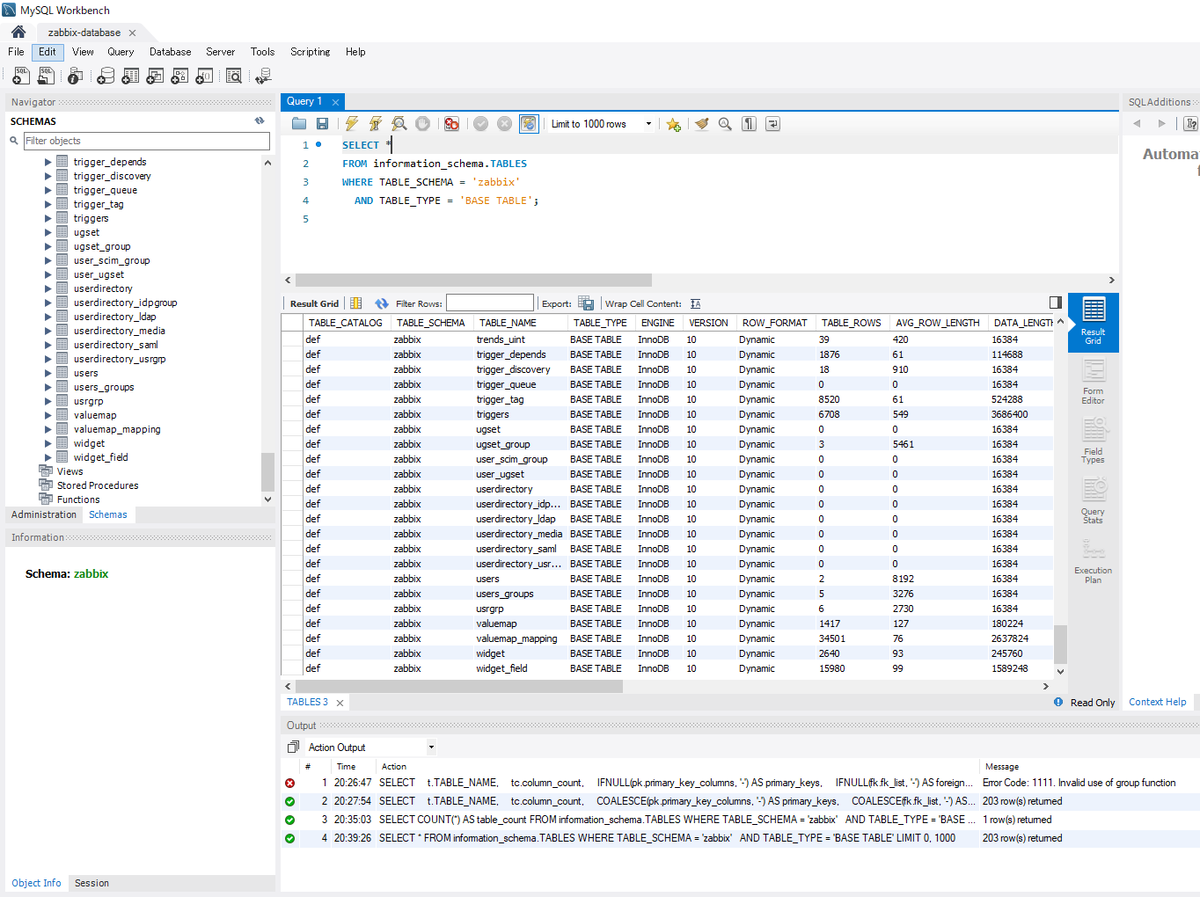Rollback the transaction X icon
The image size is (1200, 897).
coord(504,124)
